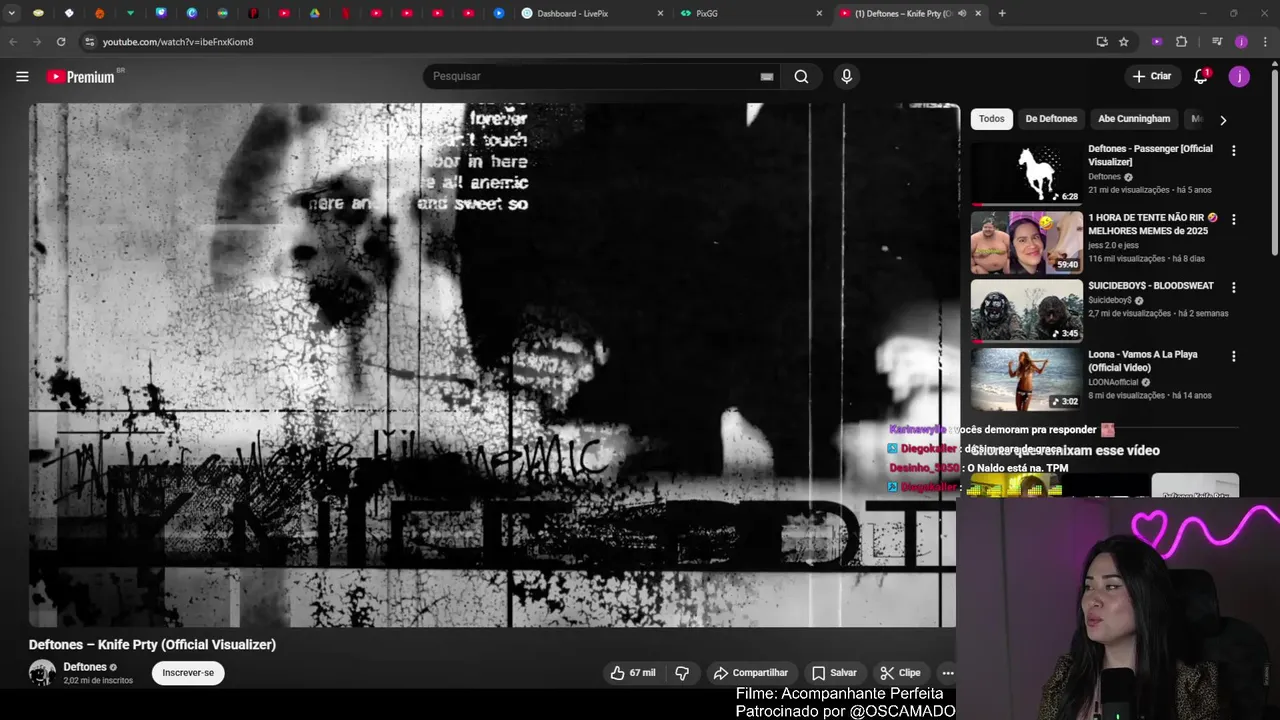The width and height of the screenshot is (1280, 720).
Task: Click the search magnifier button
Action: click(x=801, y=76)
